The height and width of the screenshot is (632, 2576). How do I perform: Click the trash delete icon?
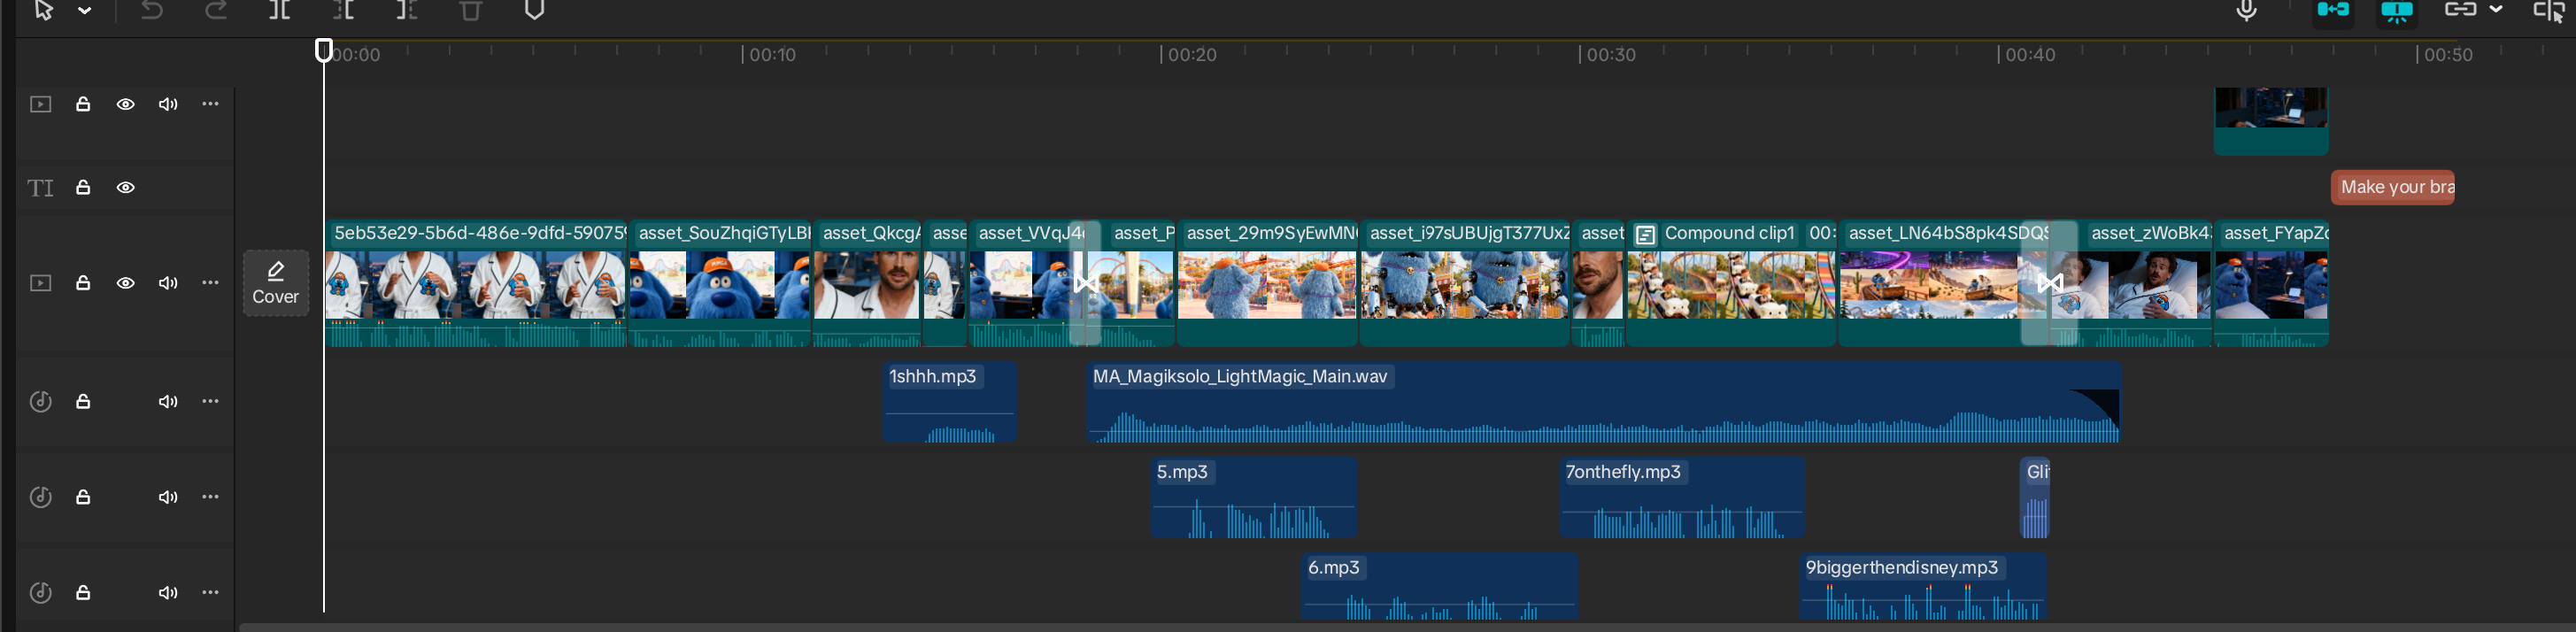pyautogui.click(x=470, y=10)
